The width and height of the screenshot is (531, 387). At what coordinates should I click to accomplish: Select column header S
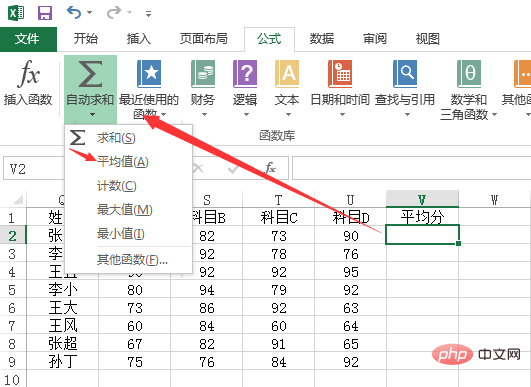tap(207, 200)
